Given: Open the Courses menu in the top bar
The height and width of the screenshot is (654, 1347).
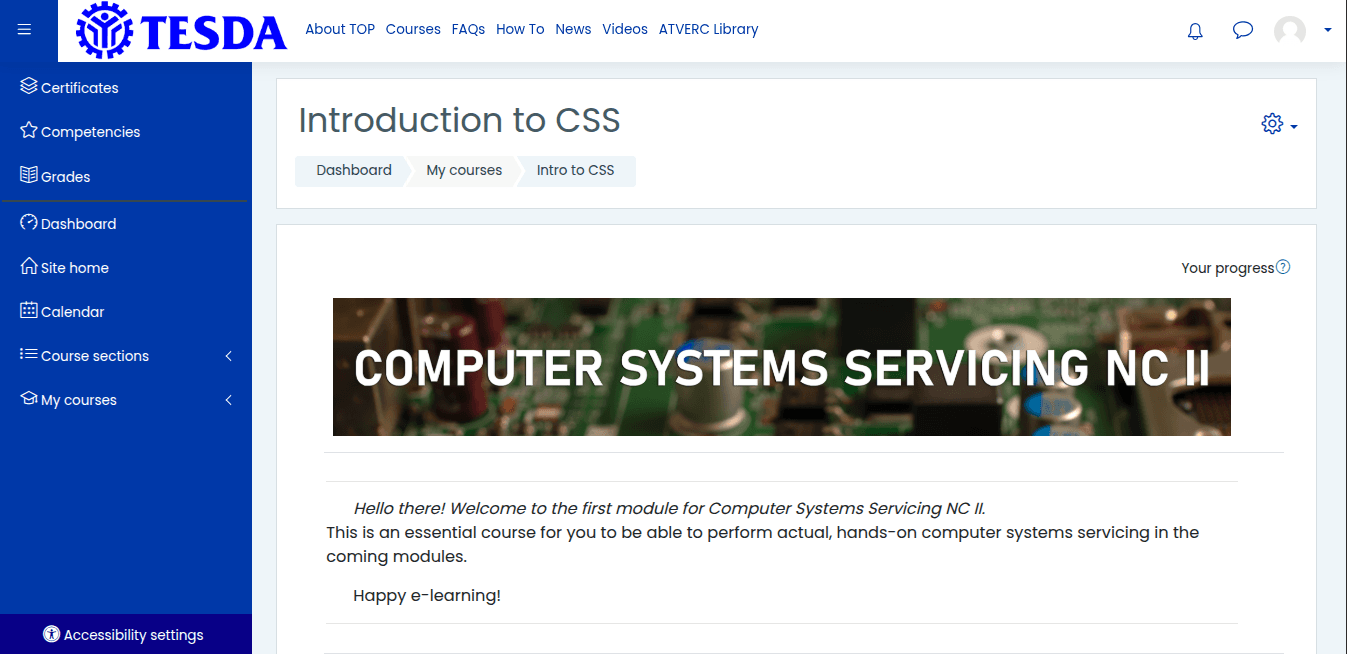Looking at the screenshot, I should 413,29.
